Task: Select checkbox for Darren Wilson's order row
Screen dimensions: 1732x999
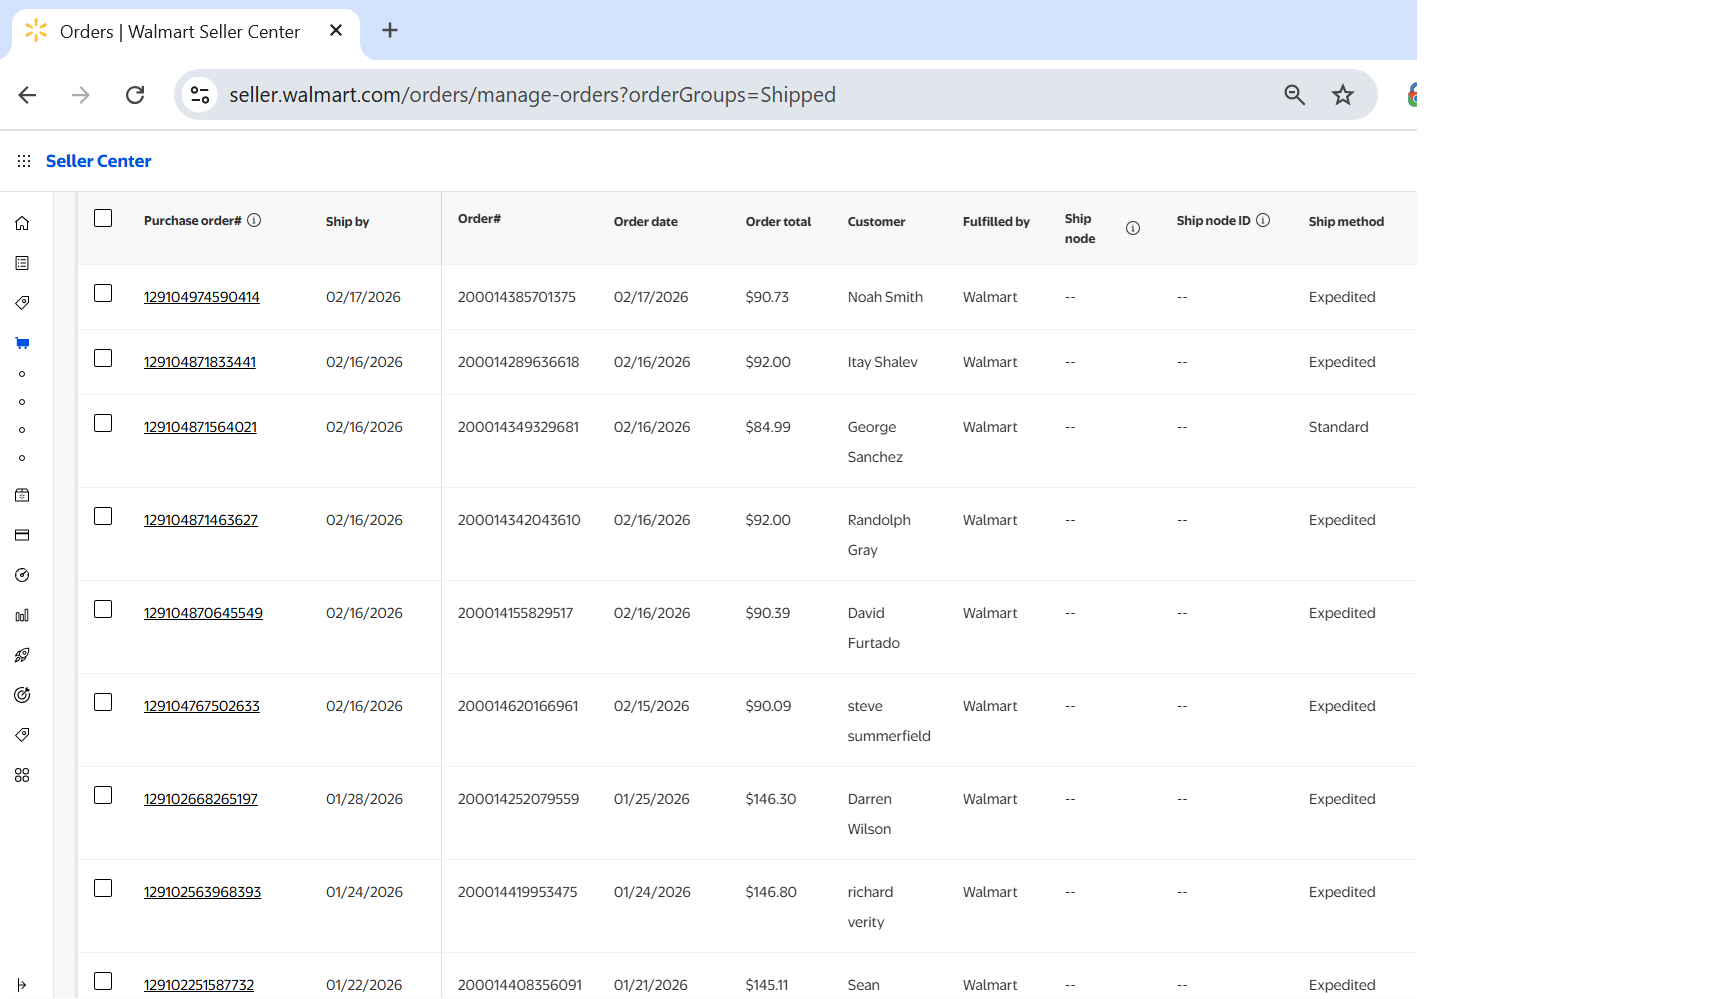Action: coord(103,795)
